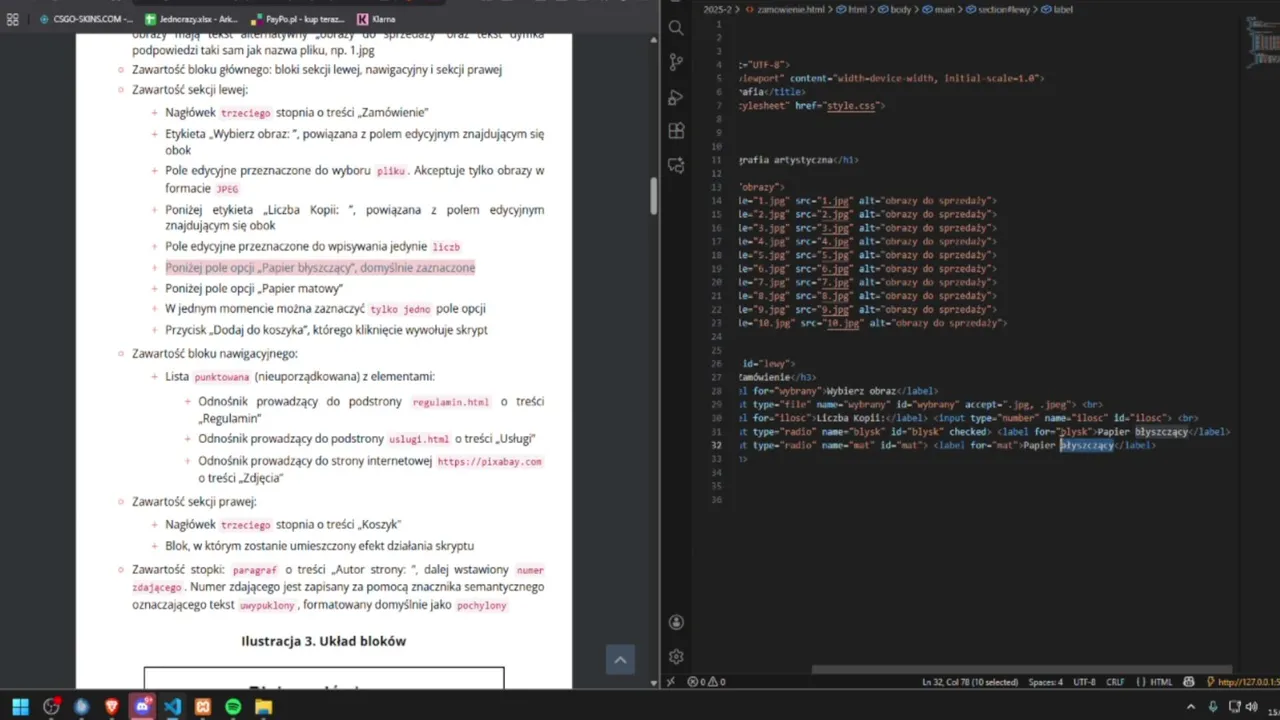Click Live Server http://127.0.0.1 status link
1280x720 pixels.
tap(1241, 682)
